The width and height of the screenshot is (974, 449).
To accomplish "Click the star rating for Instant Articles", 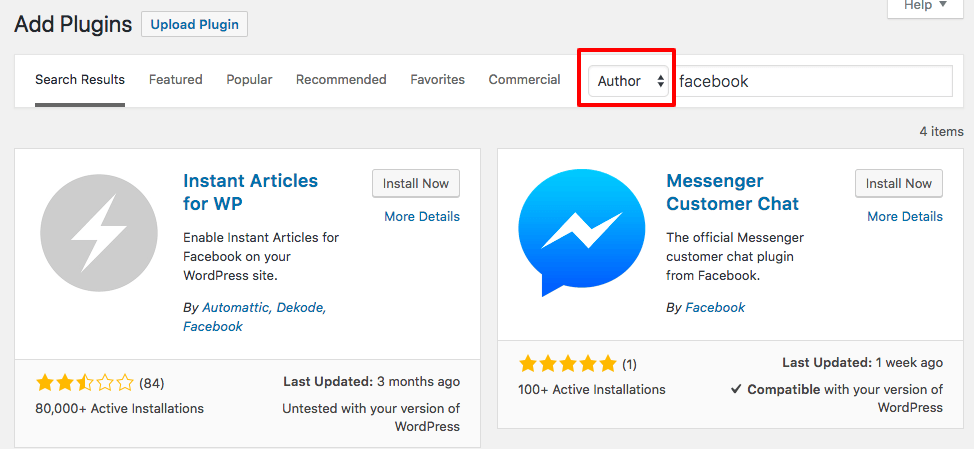I will (85, 383).
